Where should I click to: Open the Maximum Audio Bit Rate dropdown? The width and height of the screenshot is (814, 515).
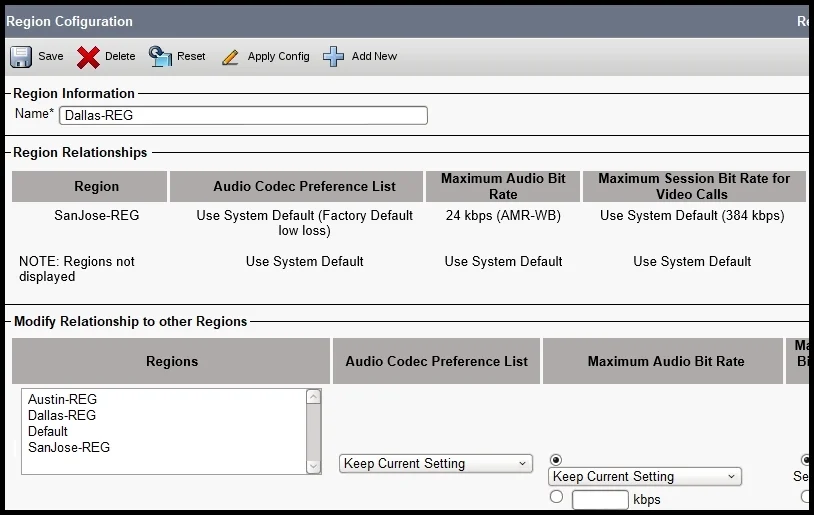pos(645,477)
